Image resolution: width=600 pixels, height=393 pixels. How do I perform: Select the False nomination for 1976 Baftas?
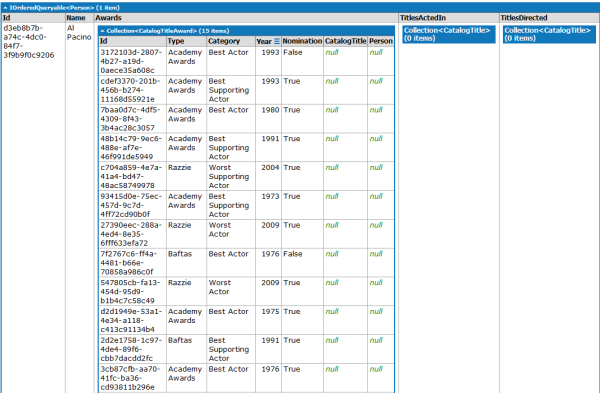293,254
